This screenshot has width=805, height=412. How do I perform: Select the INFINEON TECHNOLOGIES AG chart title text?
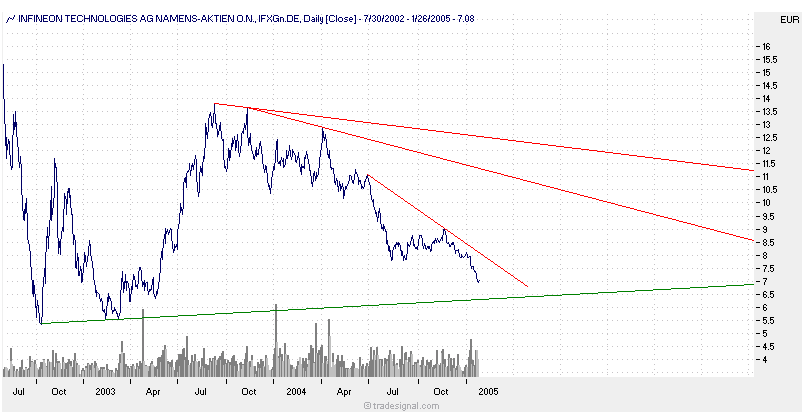coord(246,19)
